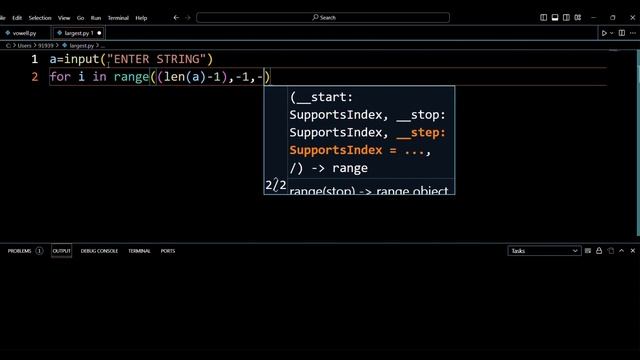The width and height of the screenshot is (640, 360).
Task: Click the unsaved dot on largest.py tab
Action: click(x=99, y=33)
